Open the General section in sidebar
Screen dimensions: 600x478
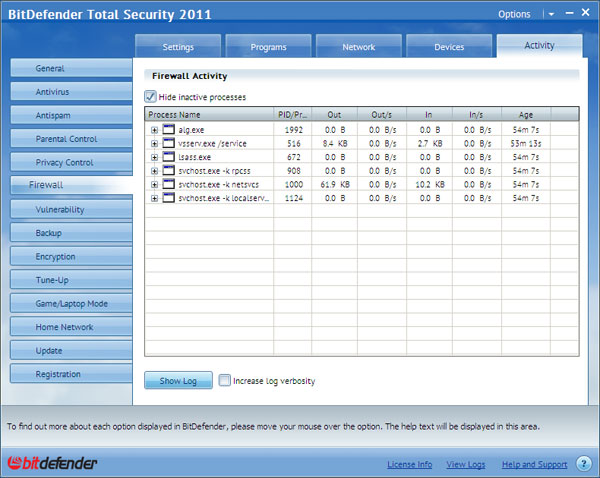click(71, 68)
